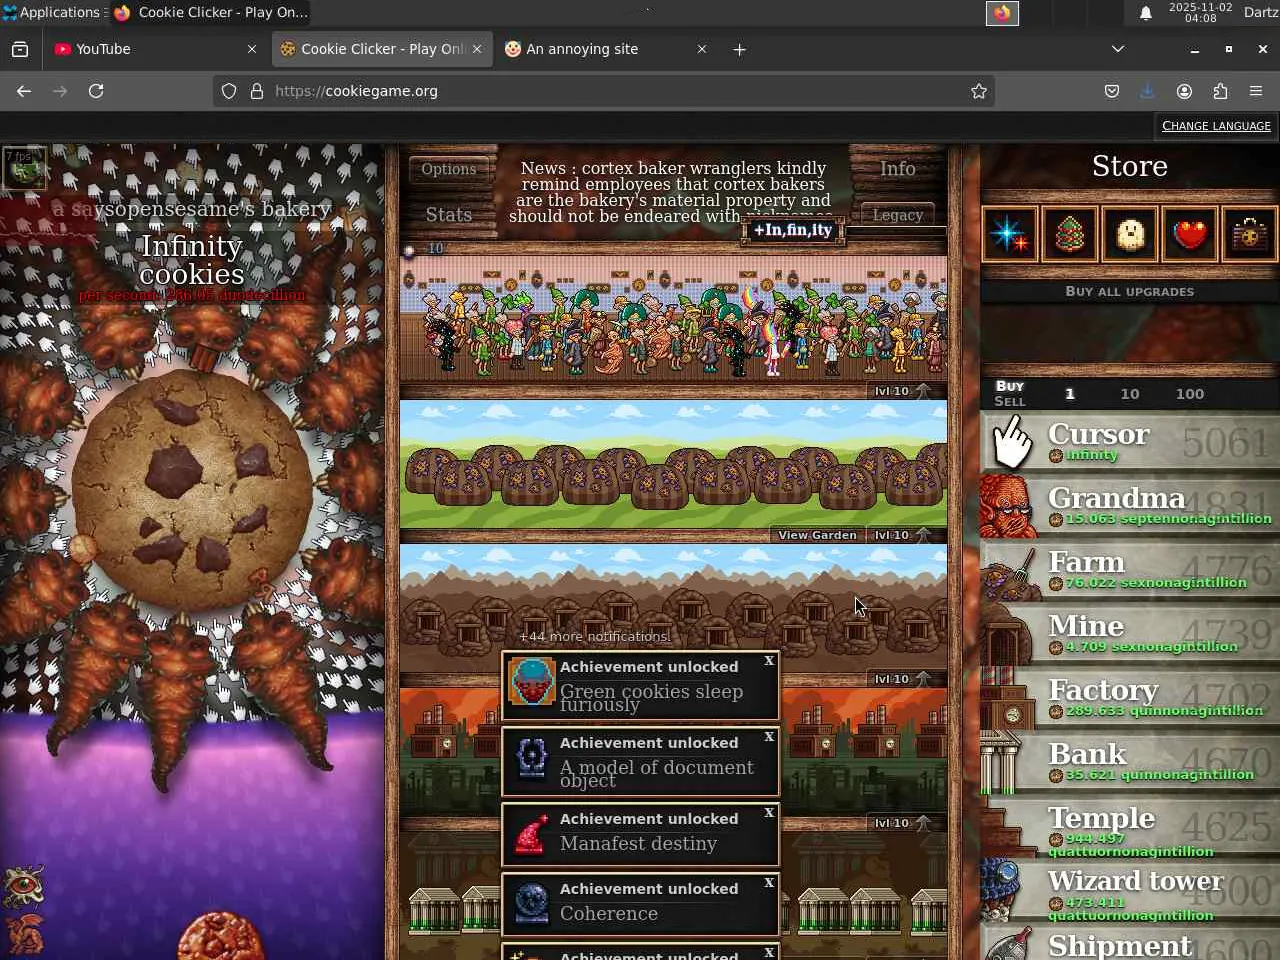Image resolution: width=1280 pixels, height=960 pixels.
Task: Switch to the YouTube tab
Action: (155, 49)
